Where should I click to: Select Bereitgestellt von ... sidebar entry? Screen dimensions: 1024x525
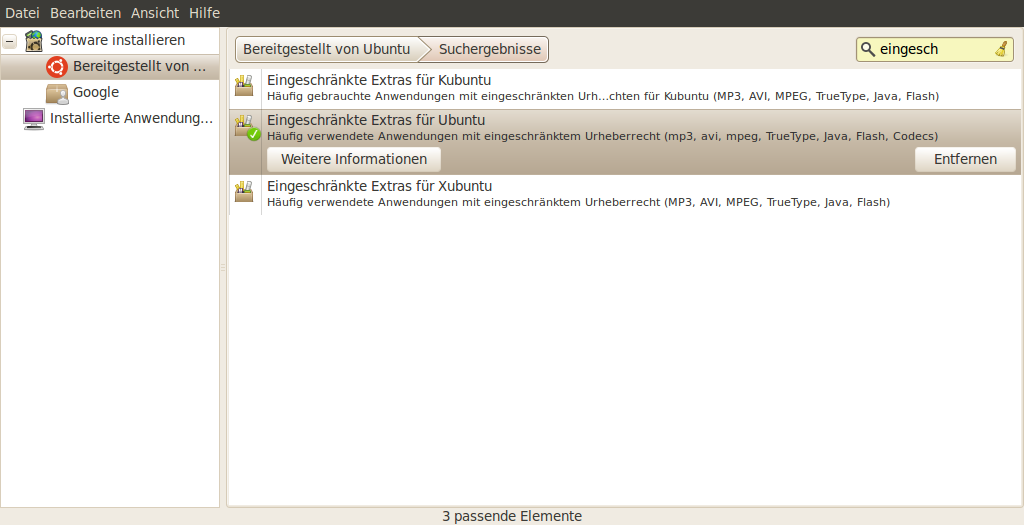110,67
